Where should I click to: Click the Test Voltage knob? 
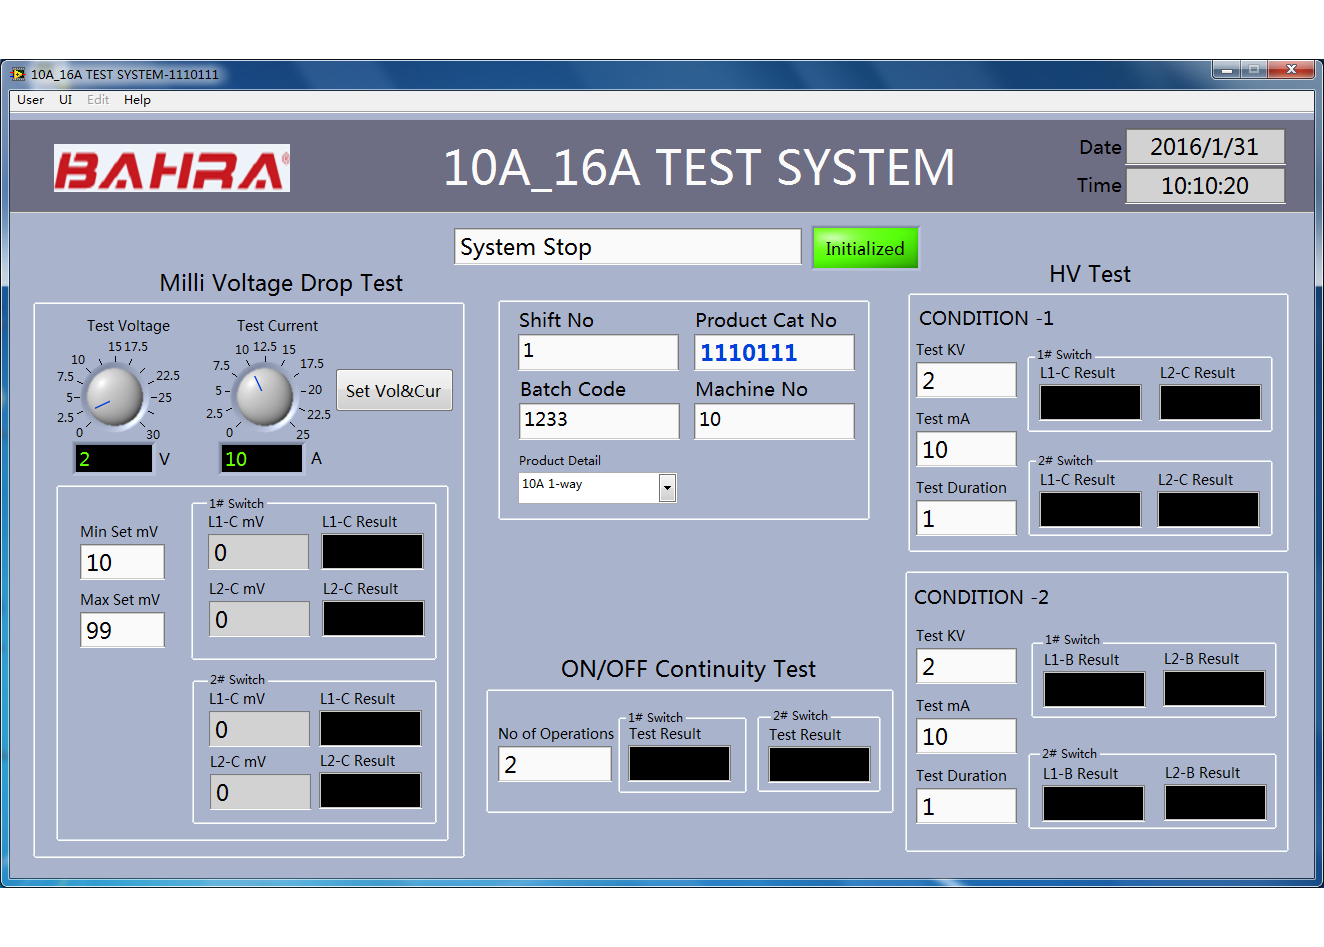point(114,396)
